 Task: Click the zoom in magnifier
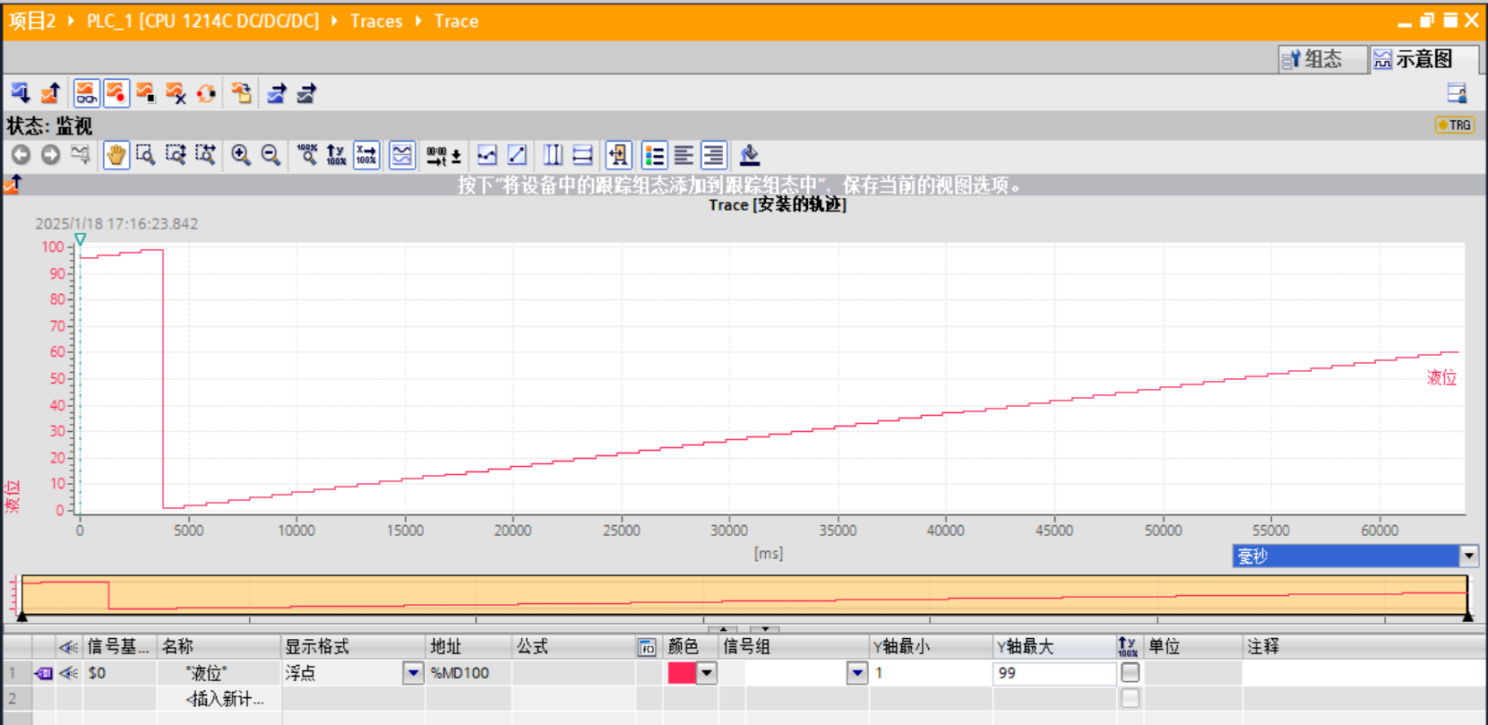(x=241, y=155)
